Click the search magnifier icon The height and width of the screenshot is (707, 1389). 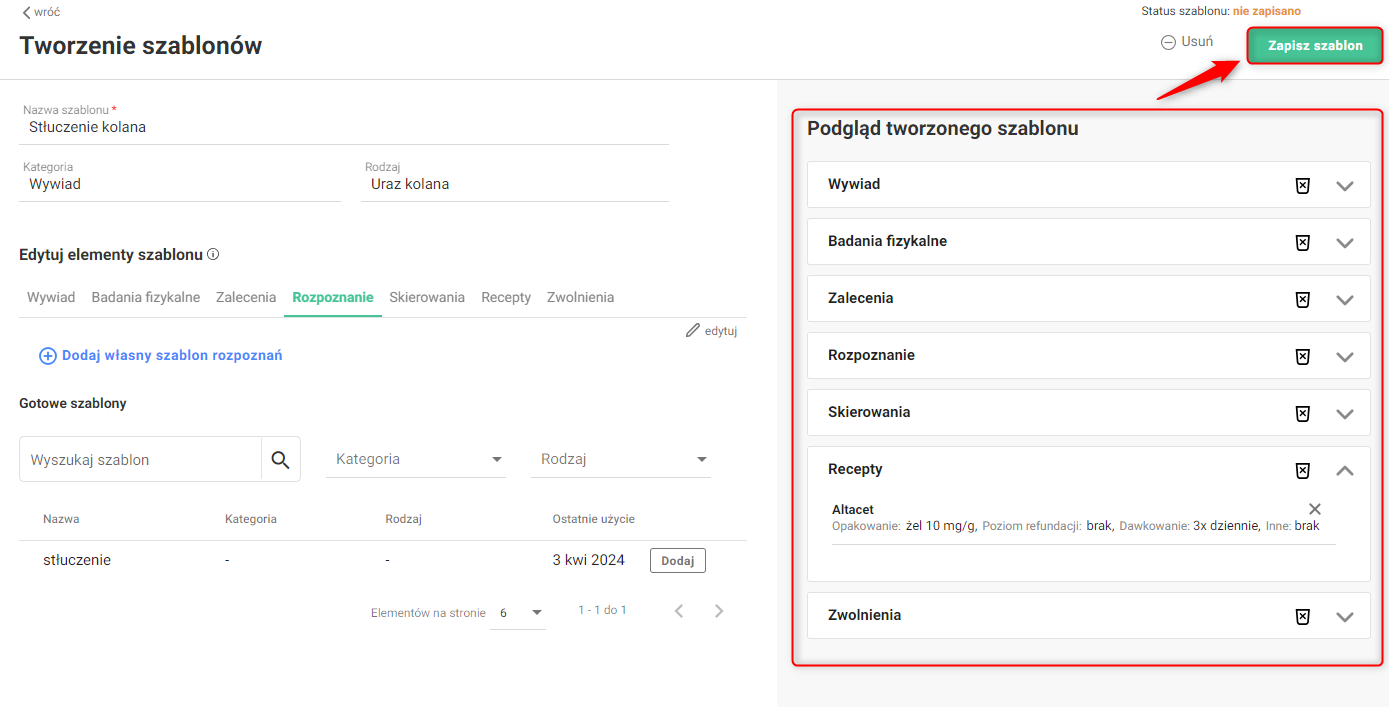(x=280, y=460)
